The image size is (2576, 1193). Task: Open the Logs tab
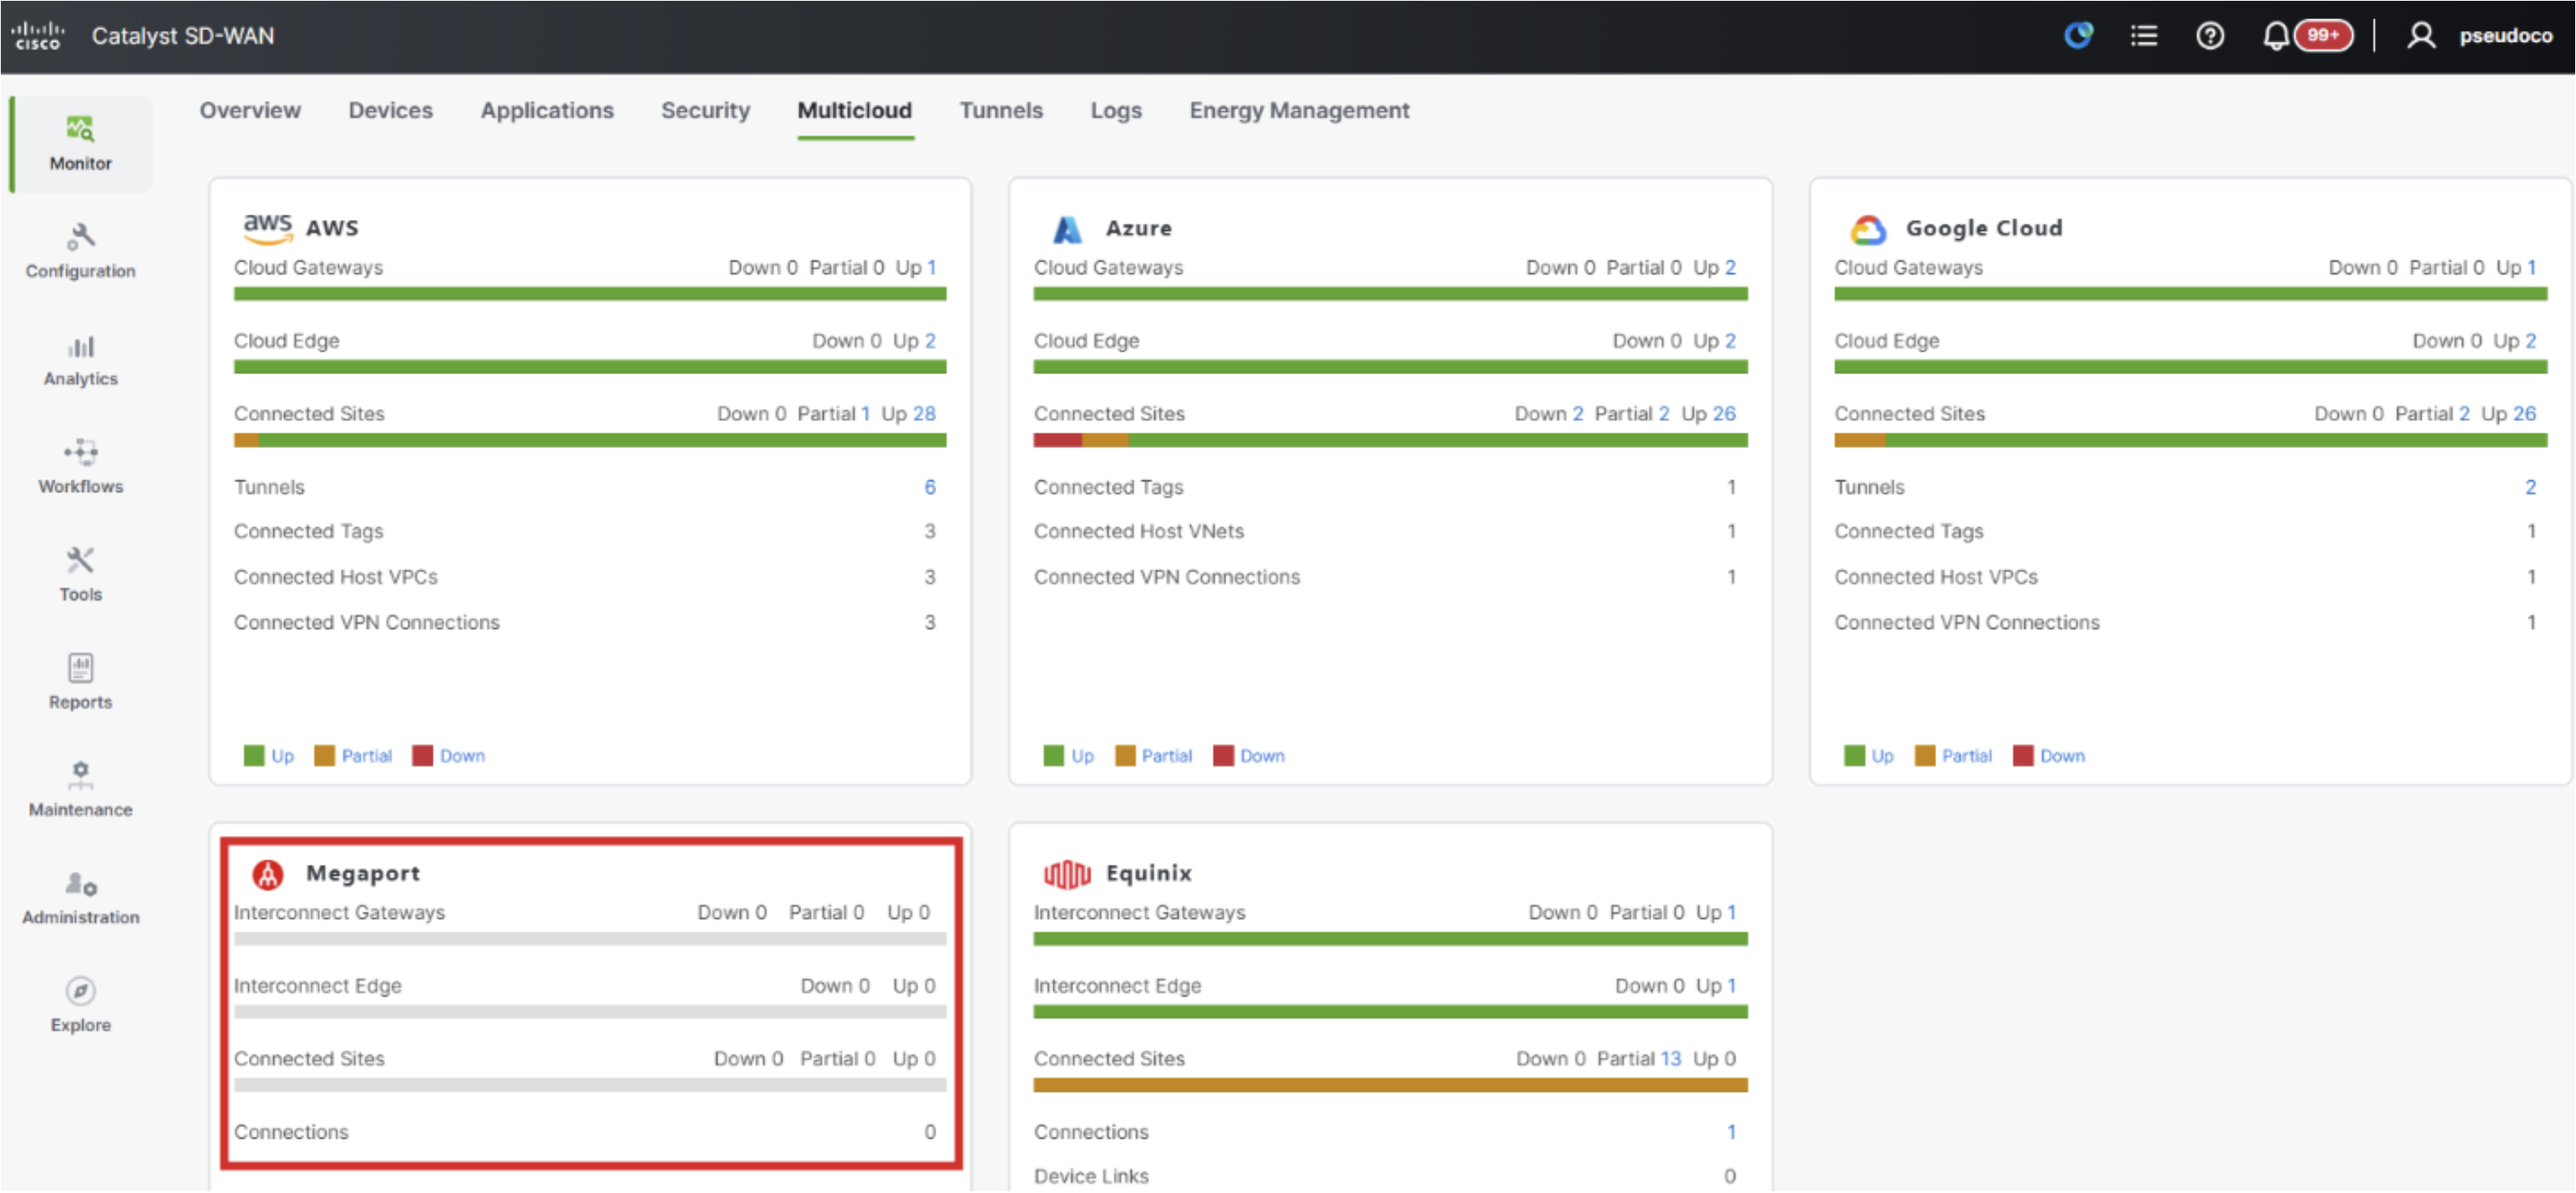point(1116,110)
